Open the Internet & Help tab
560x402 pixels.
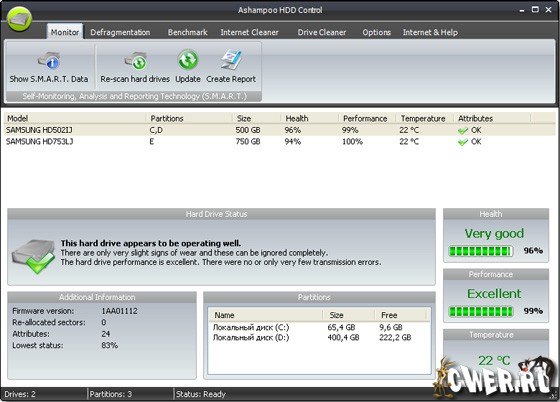pyautogui.click(x=430, y=32)
